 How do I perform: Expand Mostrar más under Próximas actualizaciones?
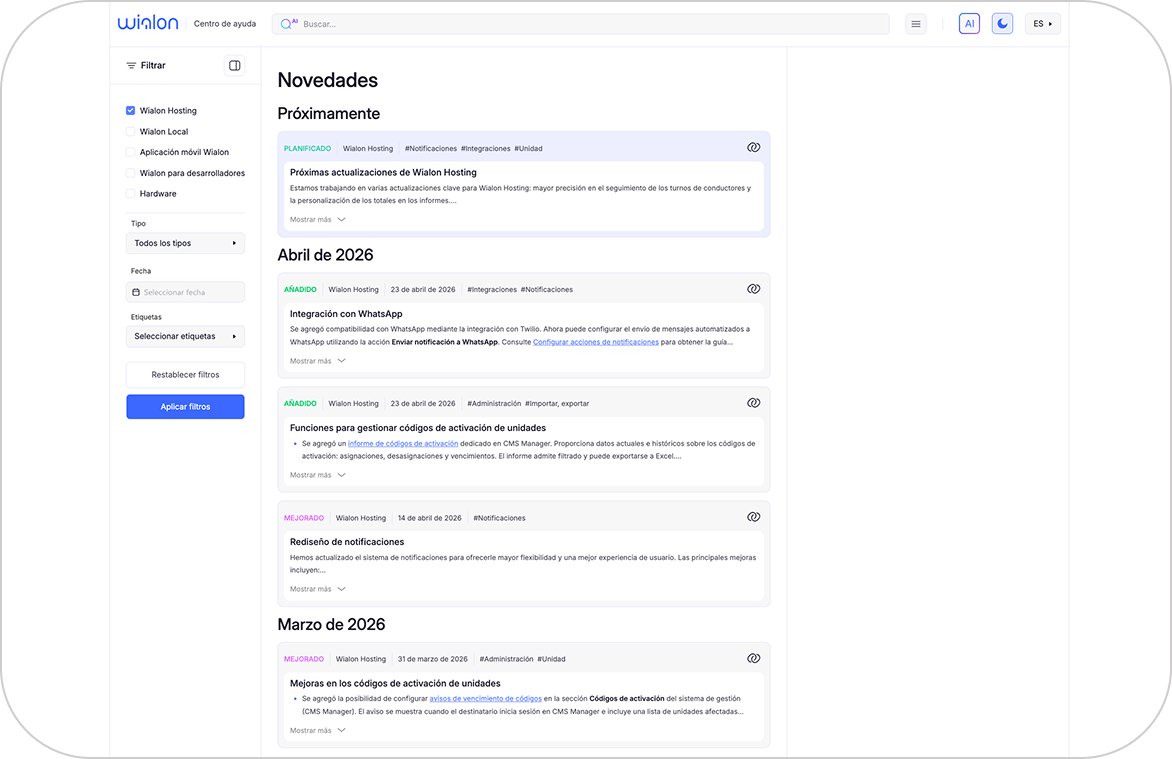click(x=318, y=220)
